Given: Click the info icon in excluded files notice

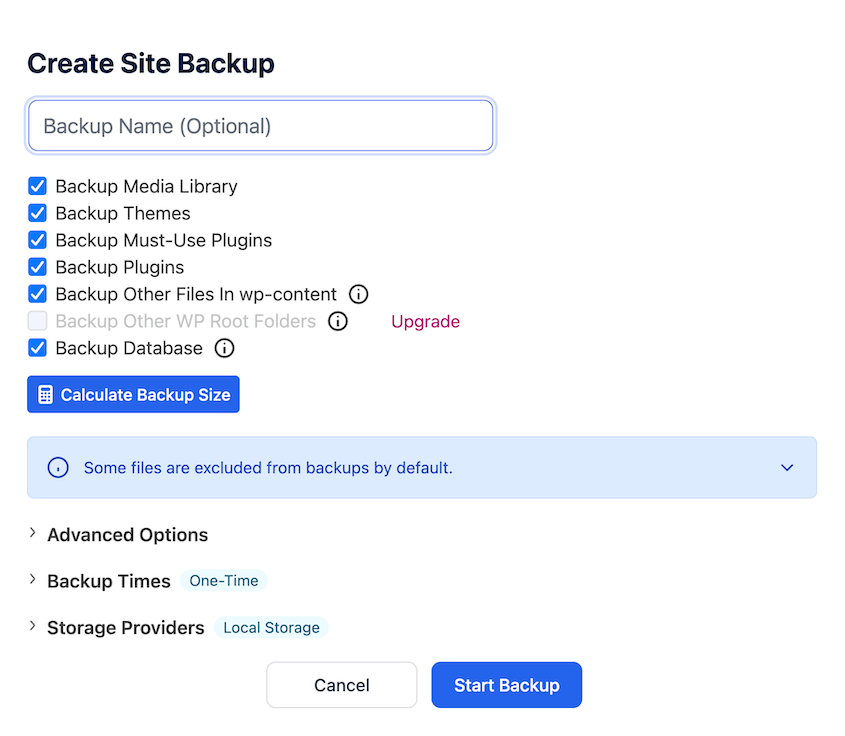Looking at the screenshot, I should [58, 468].
